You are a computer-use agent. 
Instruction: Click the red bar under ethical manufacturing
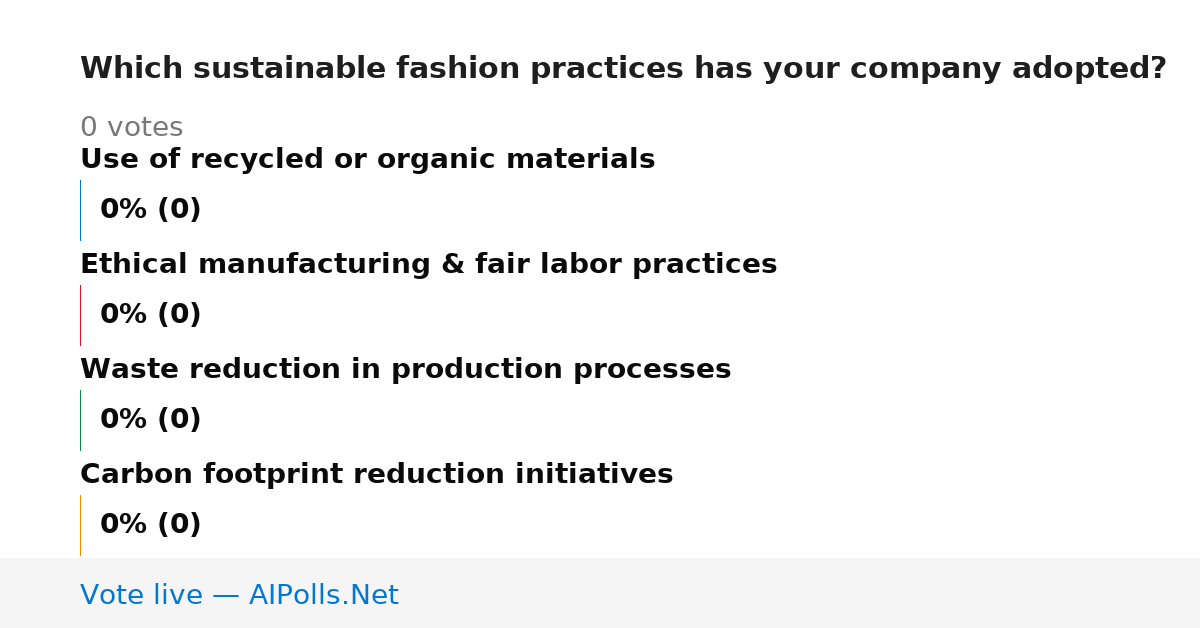pyautogui.click(x=80, y=315)
